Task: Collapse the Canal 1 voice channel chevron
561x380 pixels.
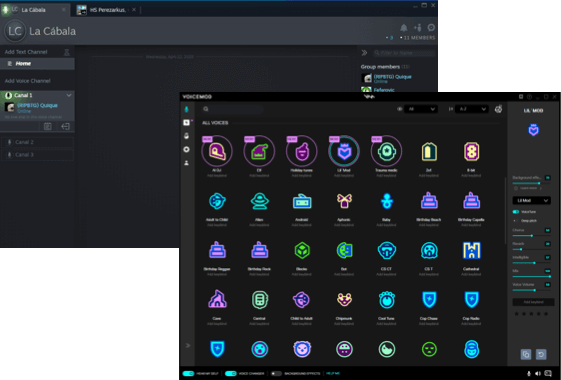Action: (x=69, y=95)
